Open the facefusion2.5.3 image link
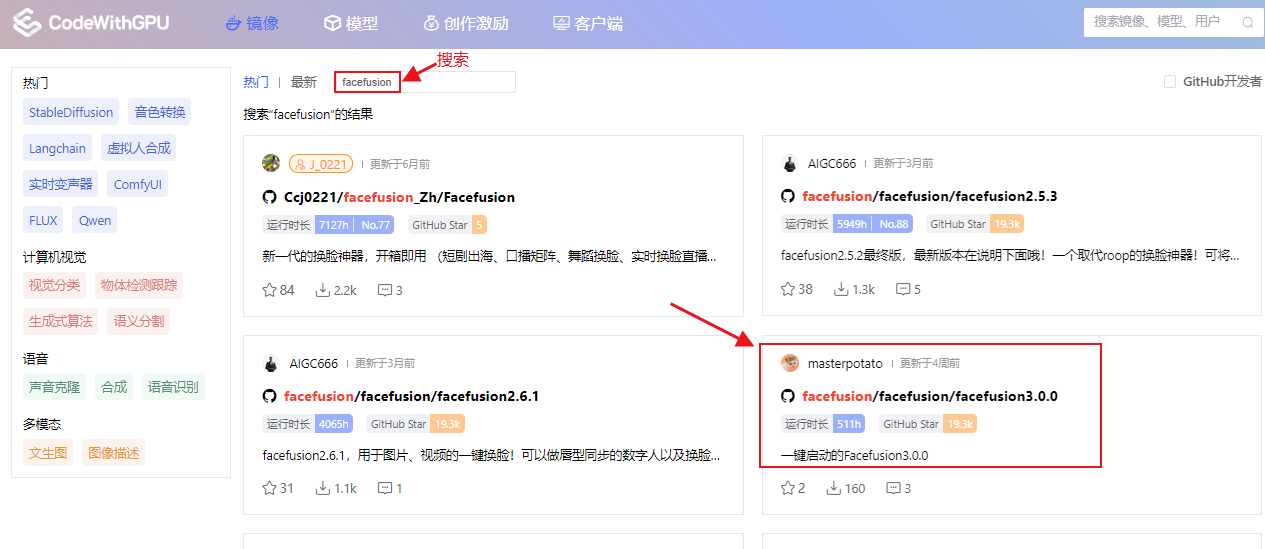Viewport: 1265px width, 549px height. pos(929,196)
